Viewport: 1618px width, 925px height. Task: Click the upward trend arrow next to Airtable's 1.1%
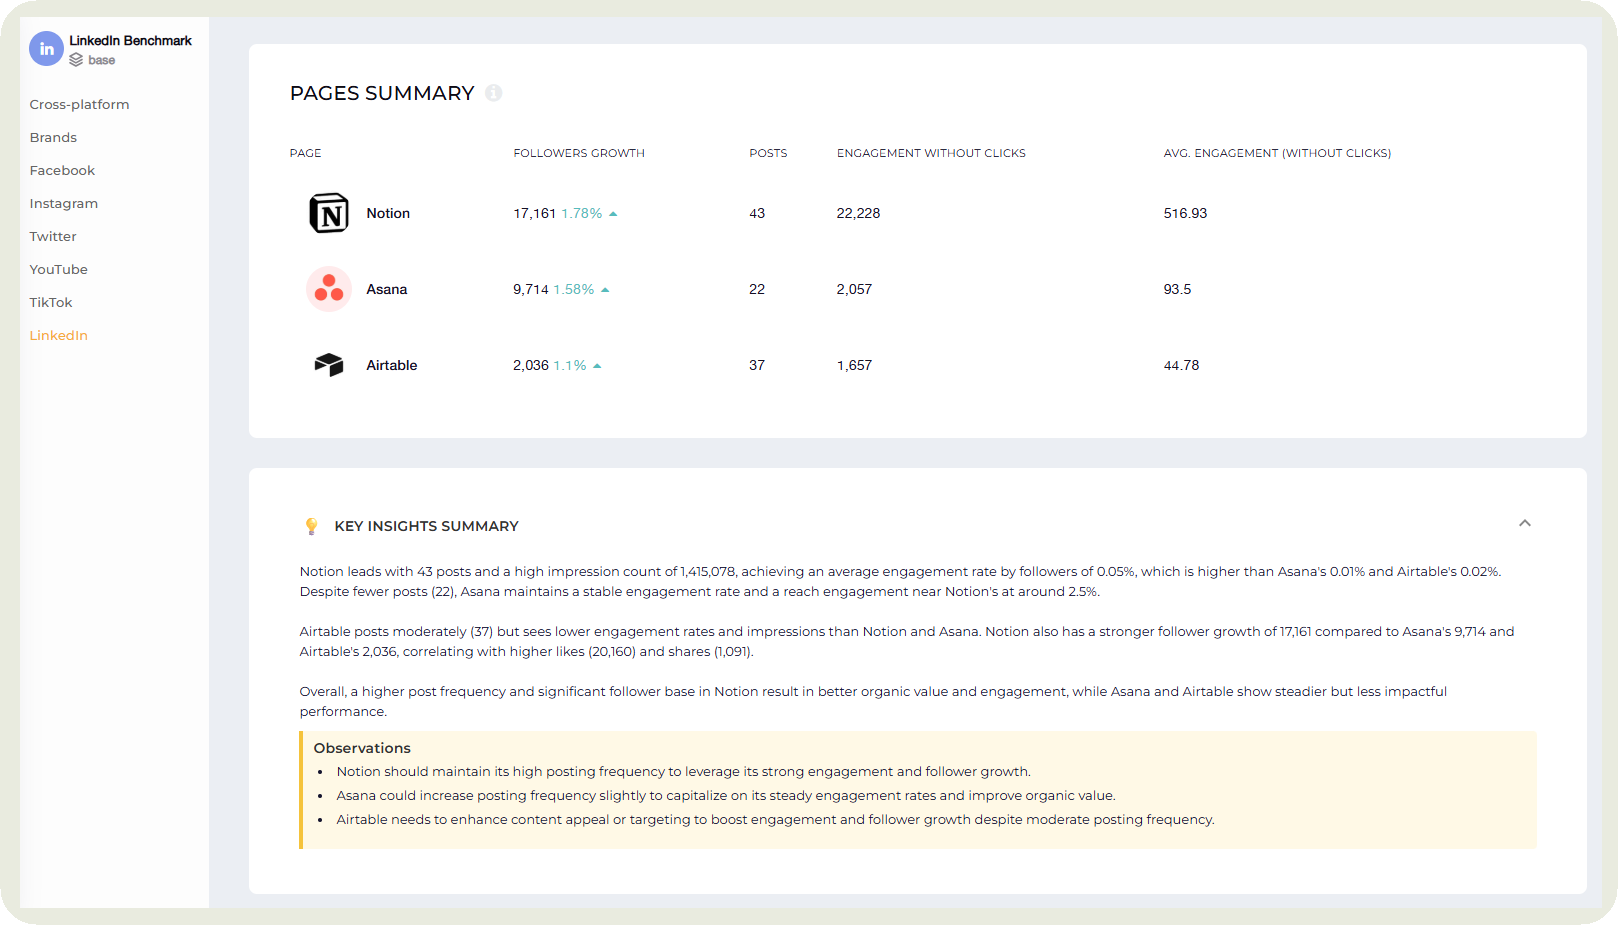[598, 365]
